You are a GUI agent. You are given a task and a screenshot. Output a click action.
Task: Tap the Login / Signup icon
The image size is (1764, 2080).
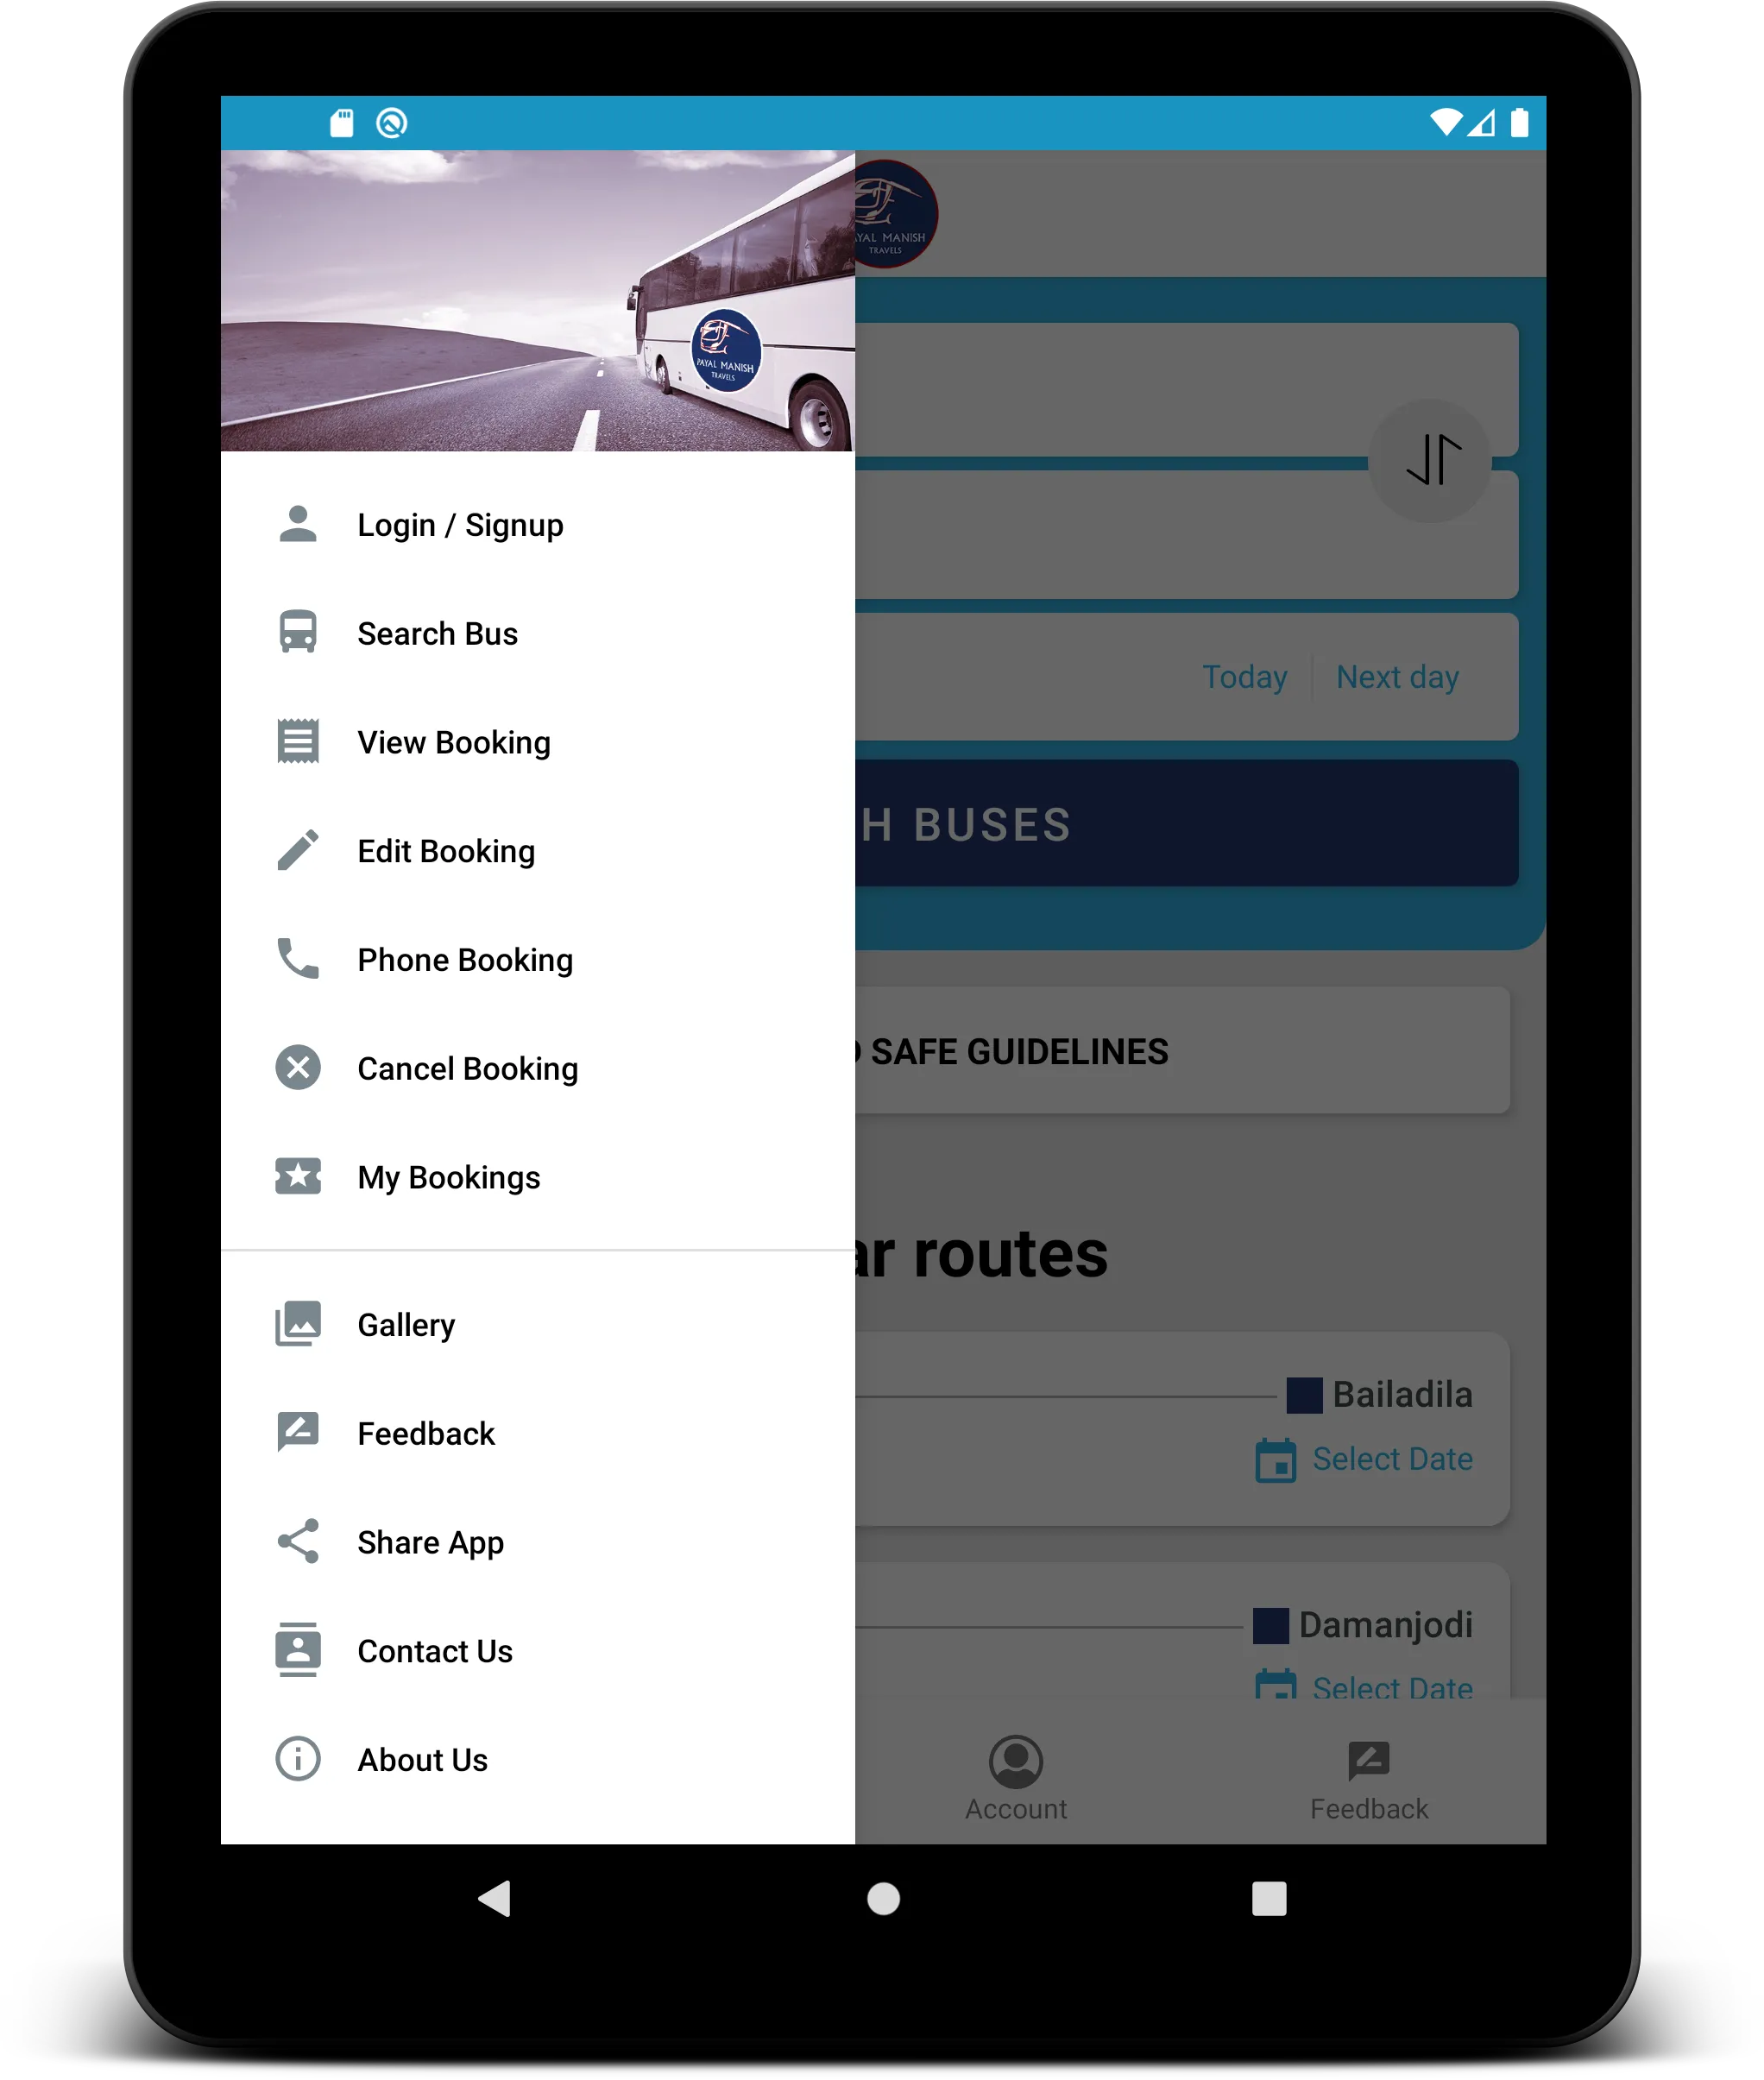(298, 521)
